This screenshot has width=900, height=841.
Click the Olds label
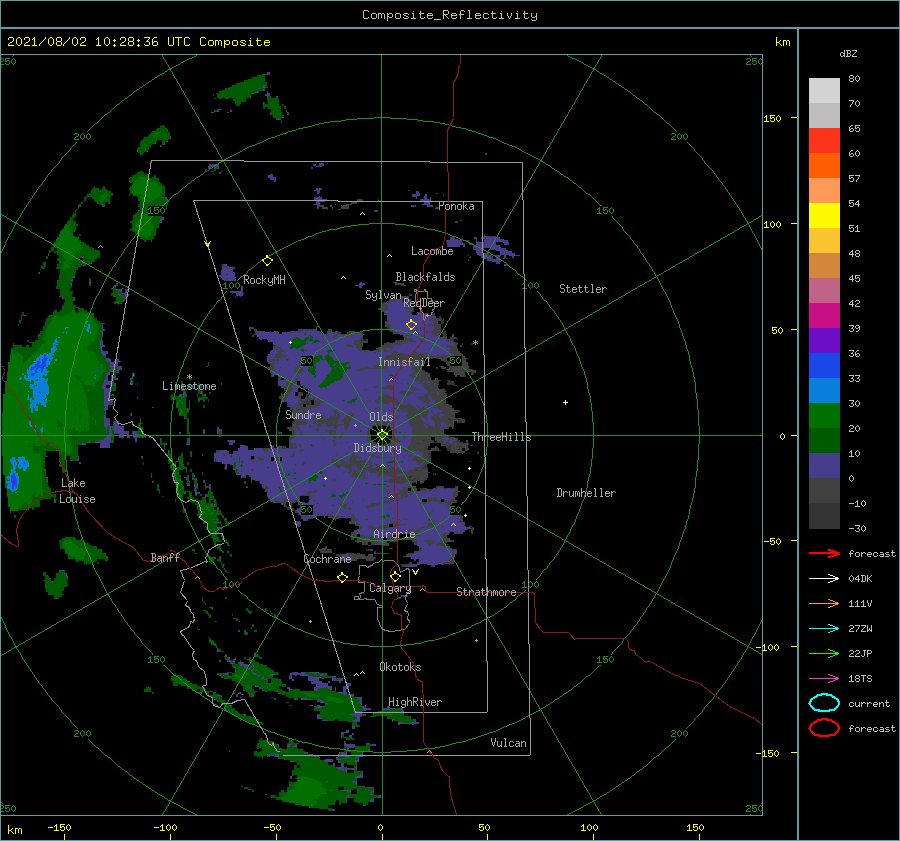click(381, 417)
